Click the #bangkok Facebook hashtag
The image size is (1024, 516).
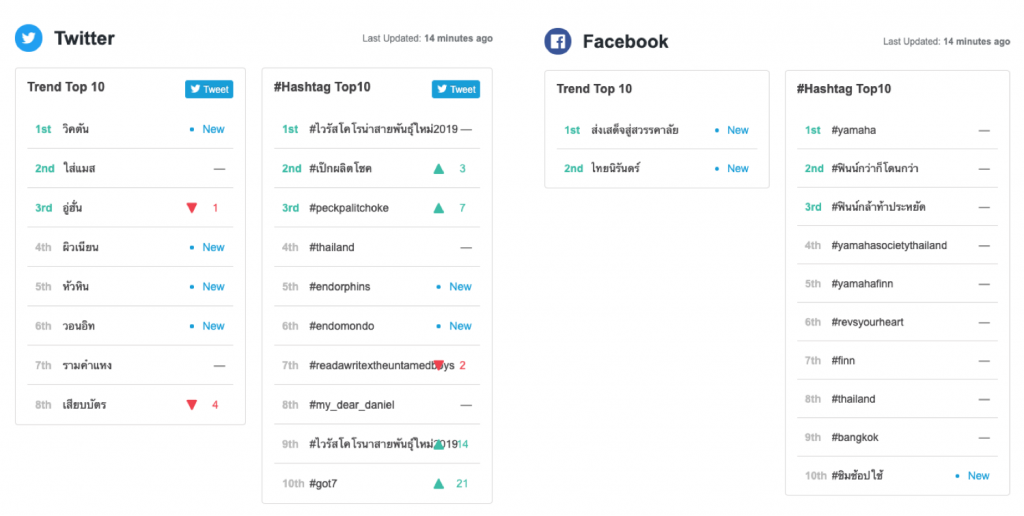pos(855,437)
